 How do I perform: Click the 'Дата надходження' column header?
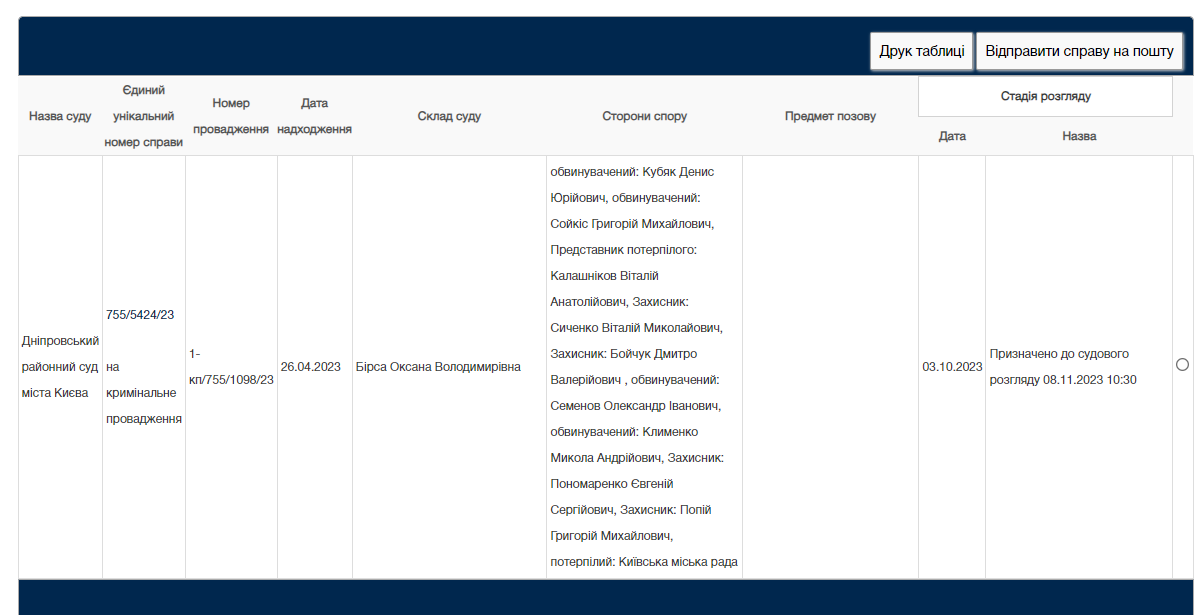click(314, 116)
